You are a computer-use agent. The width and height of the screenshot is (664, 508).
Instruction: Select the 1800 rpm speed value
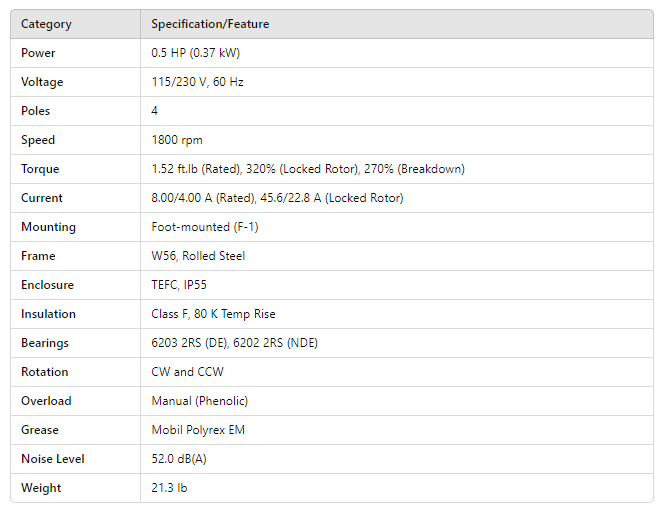click(177, 140)
